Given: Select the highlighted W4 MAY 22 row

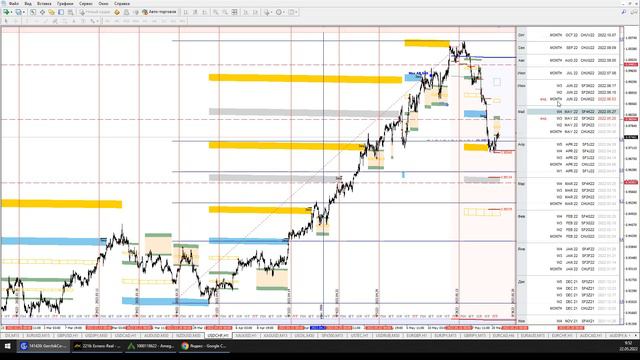Looking at the screenshot, I should [x=573, y=111].
